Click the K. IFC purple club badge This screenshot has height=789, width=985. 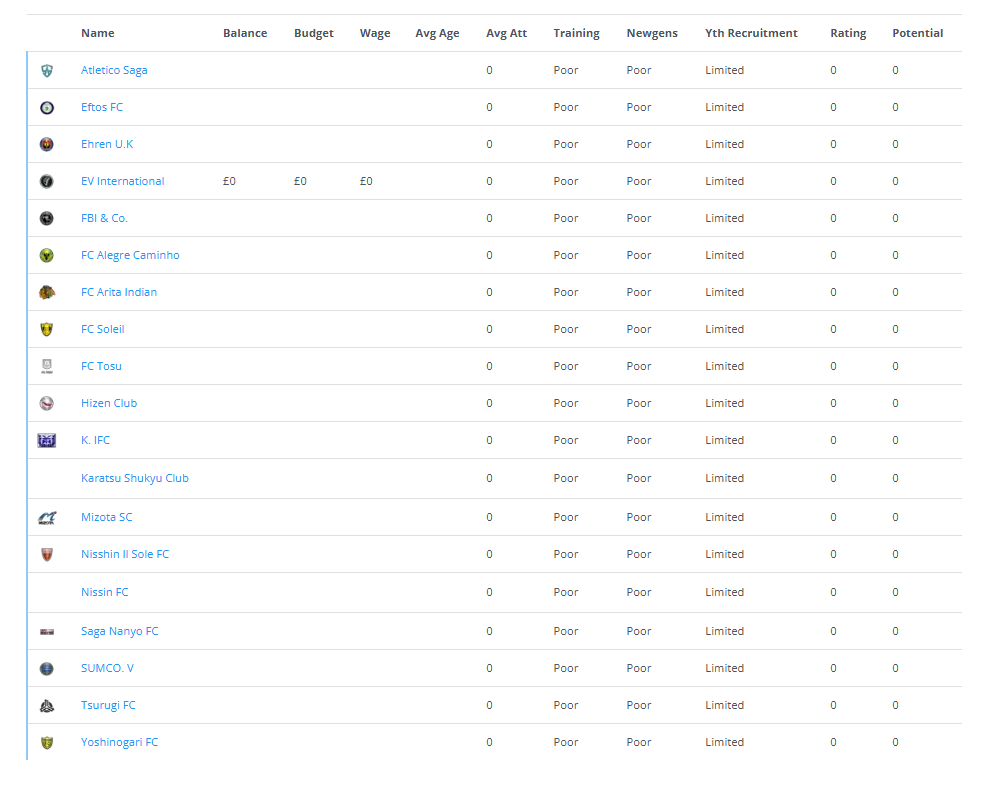[47, 441]
